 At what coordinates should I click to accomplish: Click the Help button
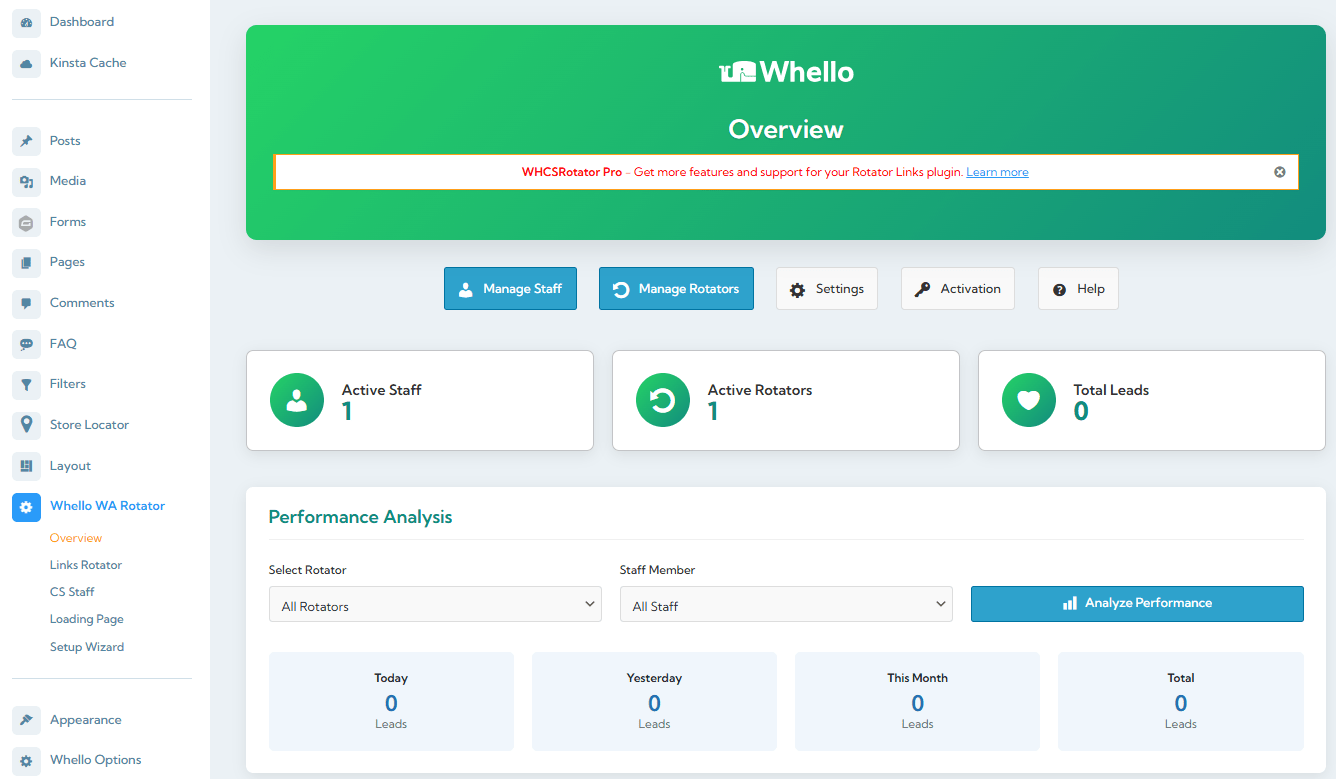(x=1078, y=289)
